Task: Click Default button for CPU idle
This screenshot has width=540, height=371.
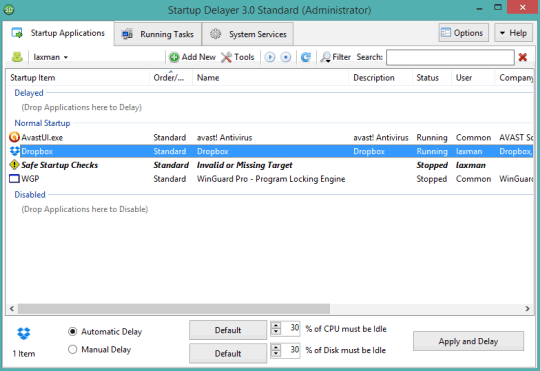Action: point(228,330)
